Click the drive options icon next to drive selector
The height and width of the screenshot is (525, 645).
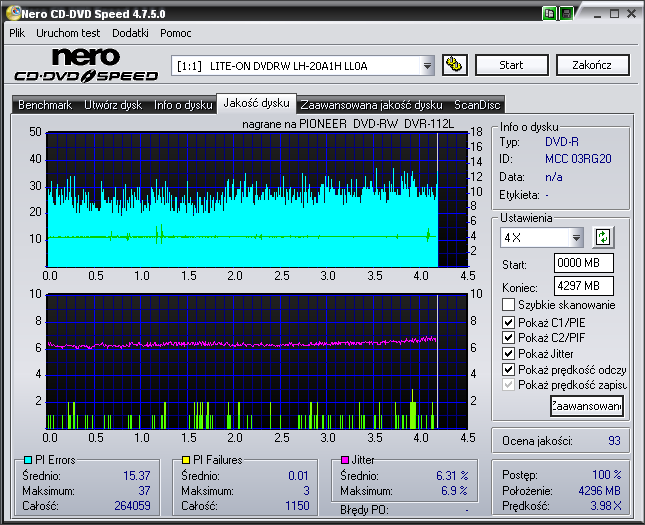coord(455,65)
